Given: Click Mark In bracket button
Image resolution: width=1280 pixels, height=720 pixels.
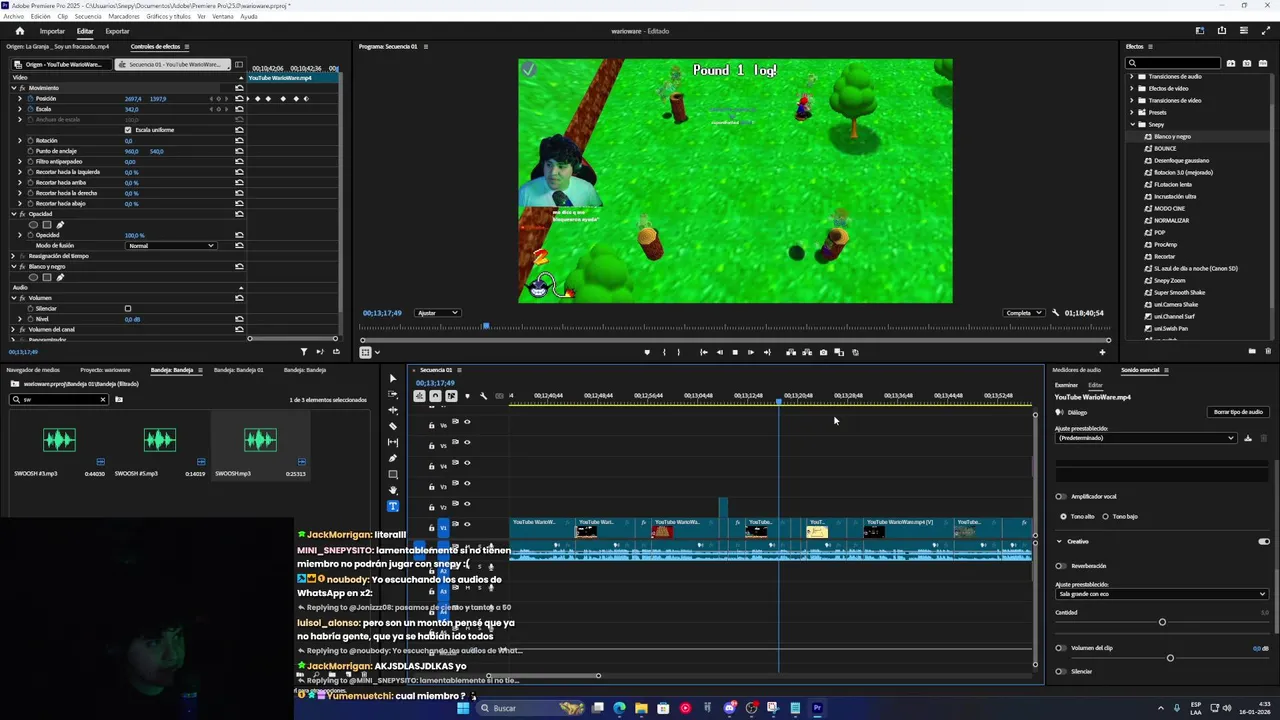Looking at the screenshot, I should tap(664, 352).
